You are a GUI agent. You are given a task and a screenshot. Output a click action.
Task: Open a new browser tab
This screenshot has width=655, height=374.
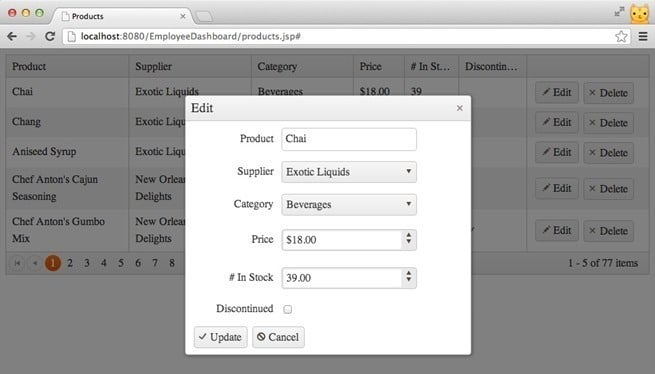click(x=204, y=16)
